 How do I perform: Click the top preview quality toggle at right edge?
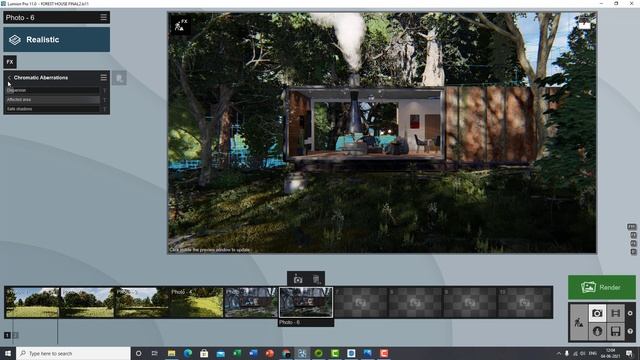tap(631, 227)
